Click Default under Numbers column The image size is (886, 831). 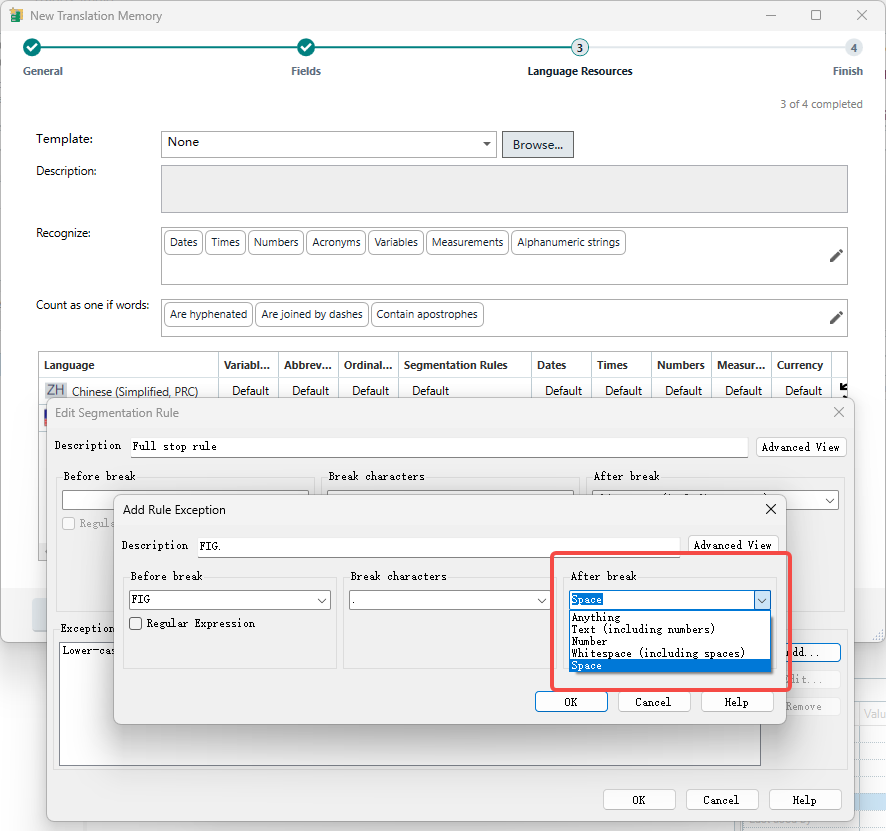point(684,391)
